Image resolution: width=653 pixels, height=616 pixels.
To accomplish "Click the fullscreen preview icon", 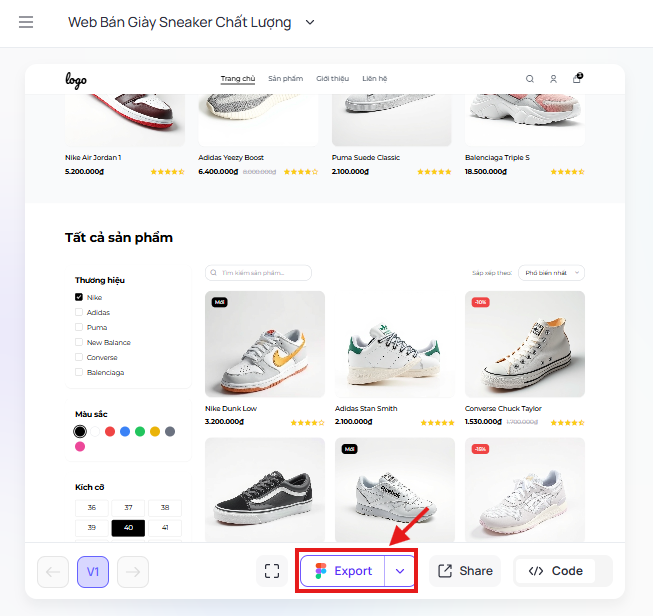I will click(x=272, y=571).
